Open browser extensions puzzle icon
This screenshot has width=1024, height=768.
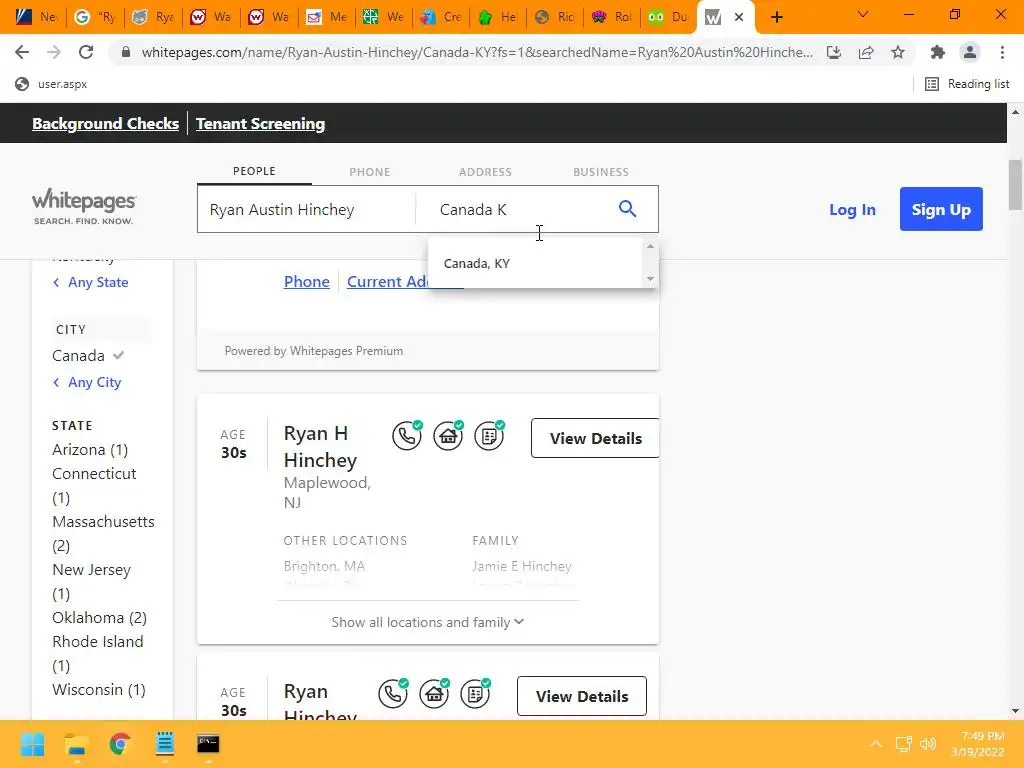[x=938, y=52]
